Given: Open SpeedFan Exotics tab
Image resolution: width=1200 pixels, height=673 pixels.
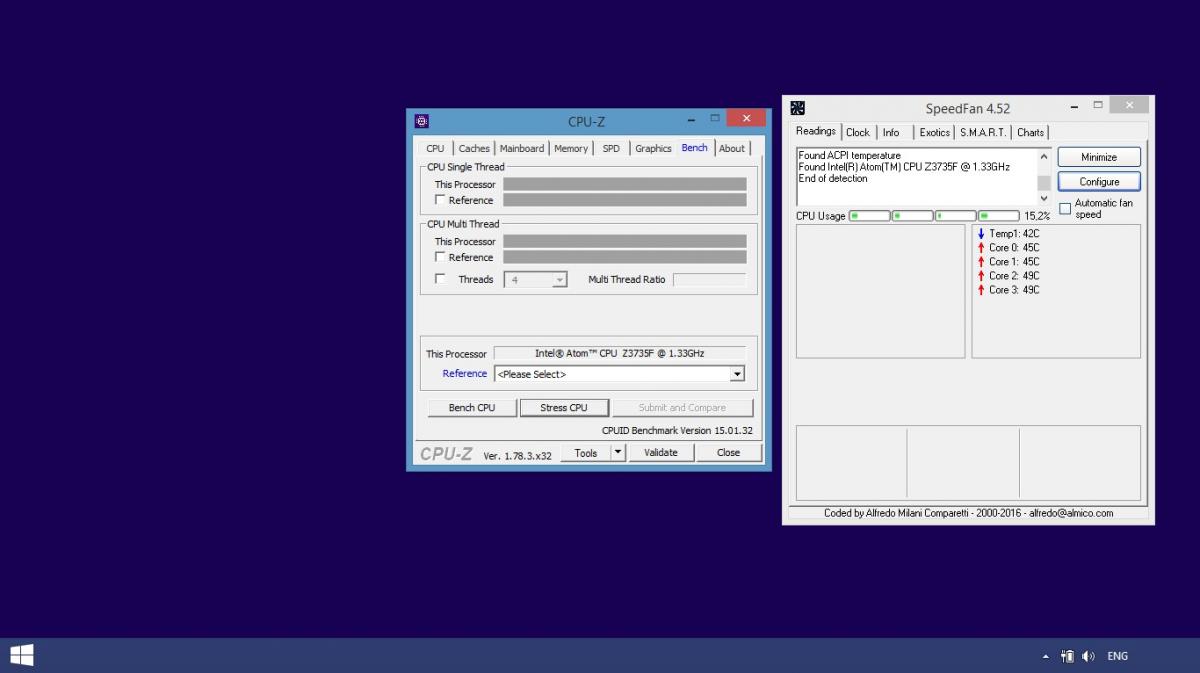Looking at the screenshot, I should click(935, 132).
